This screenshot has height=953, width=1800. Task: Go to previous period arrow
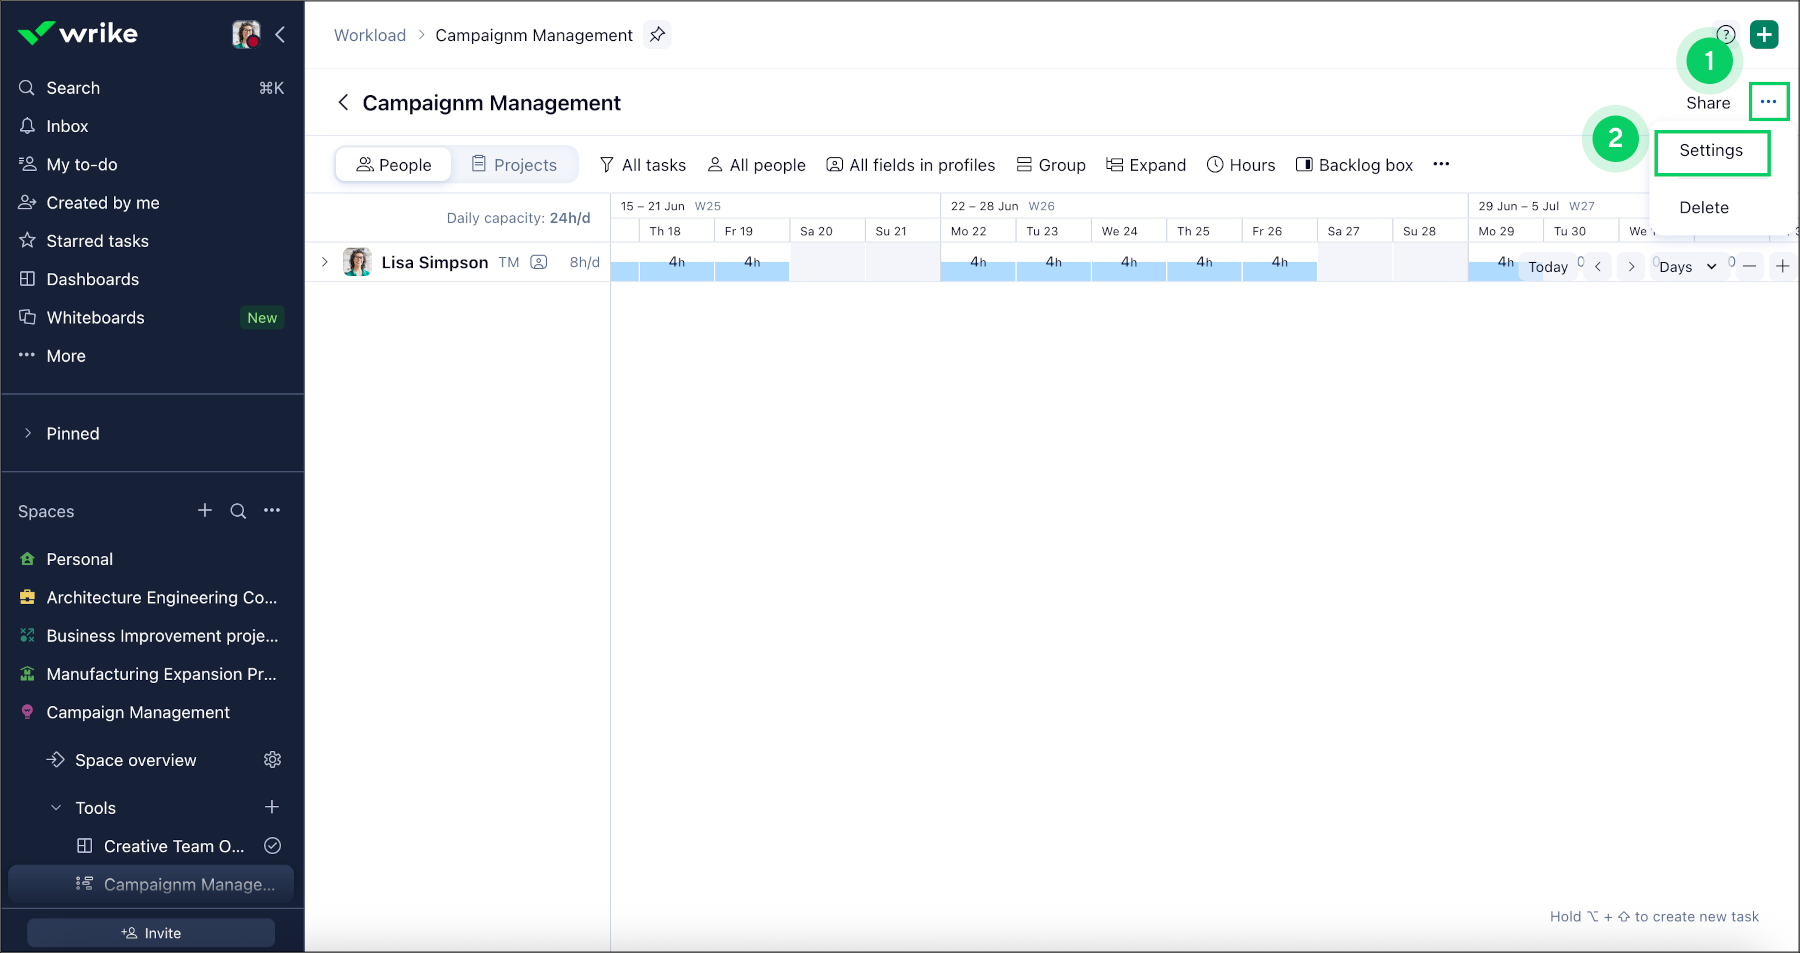(1598, 267)
